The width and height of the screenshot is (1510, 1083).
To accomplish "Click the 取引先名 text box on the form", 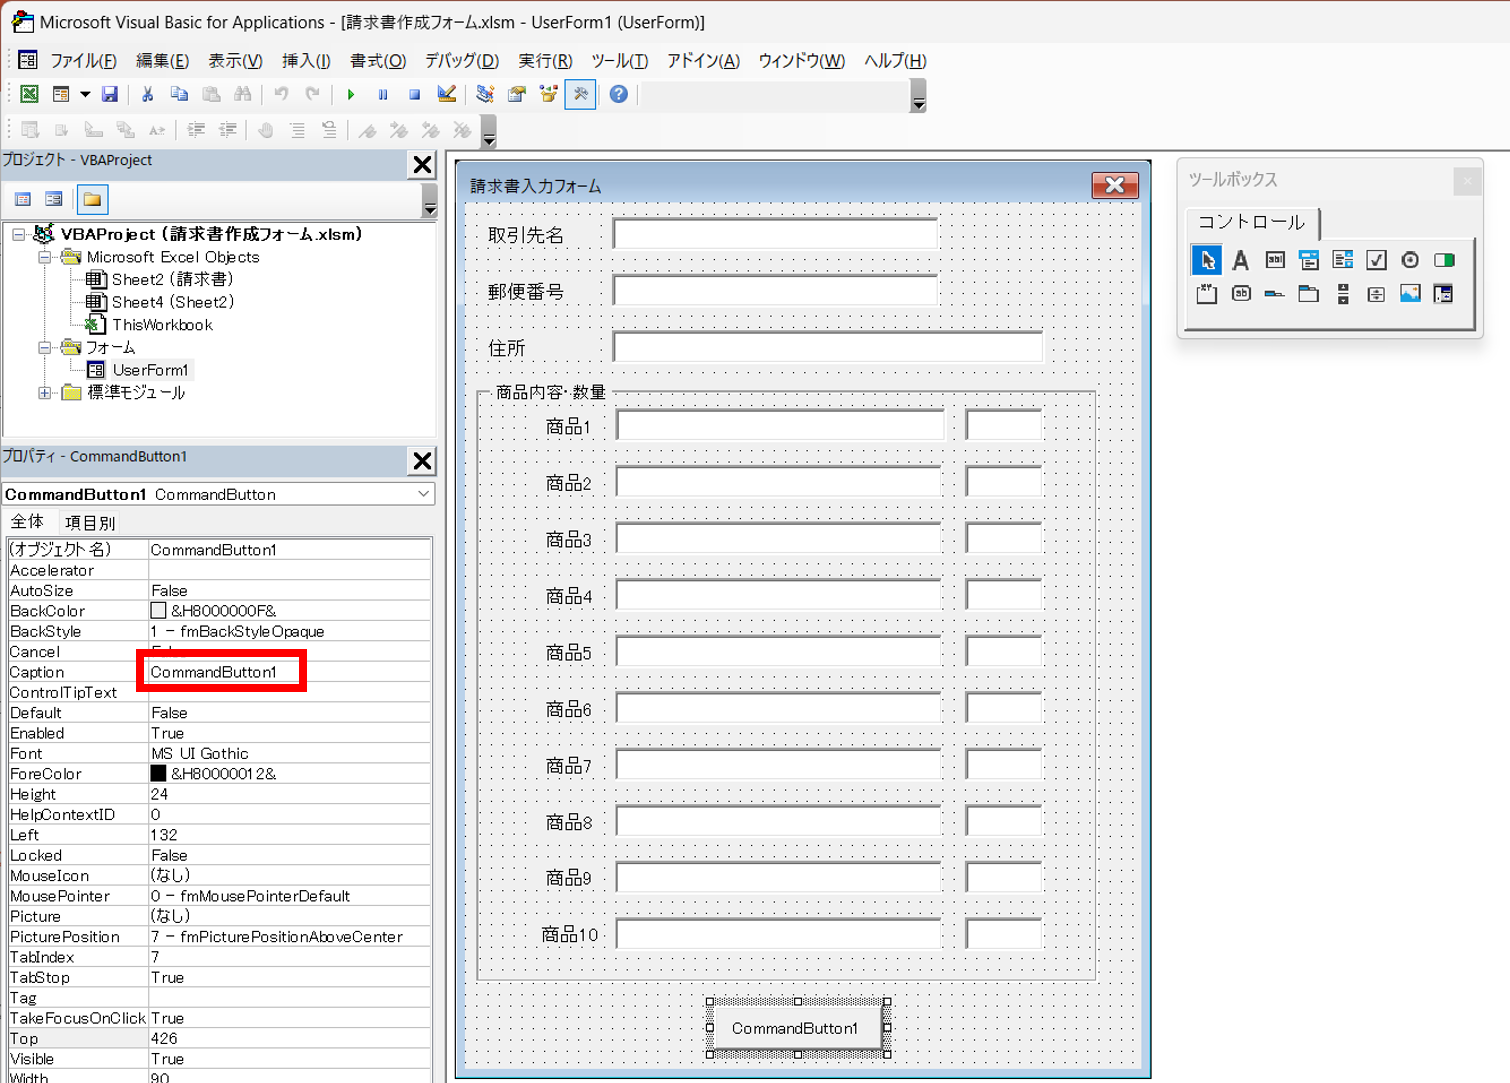I will tap(775, 235).
